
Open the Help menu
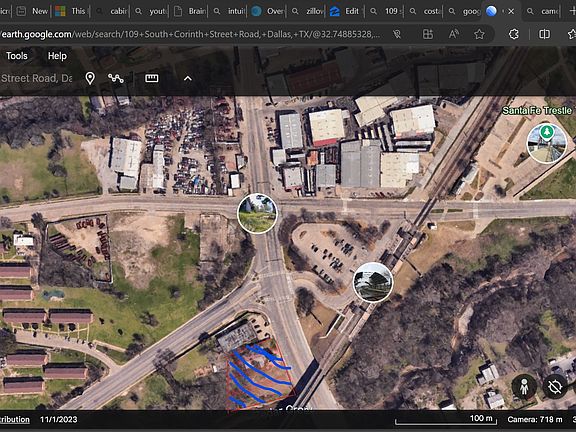(57, 56)
